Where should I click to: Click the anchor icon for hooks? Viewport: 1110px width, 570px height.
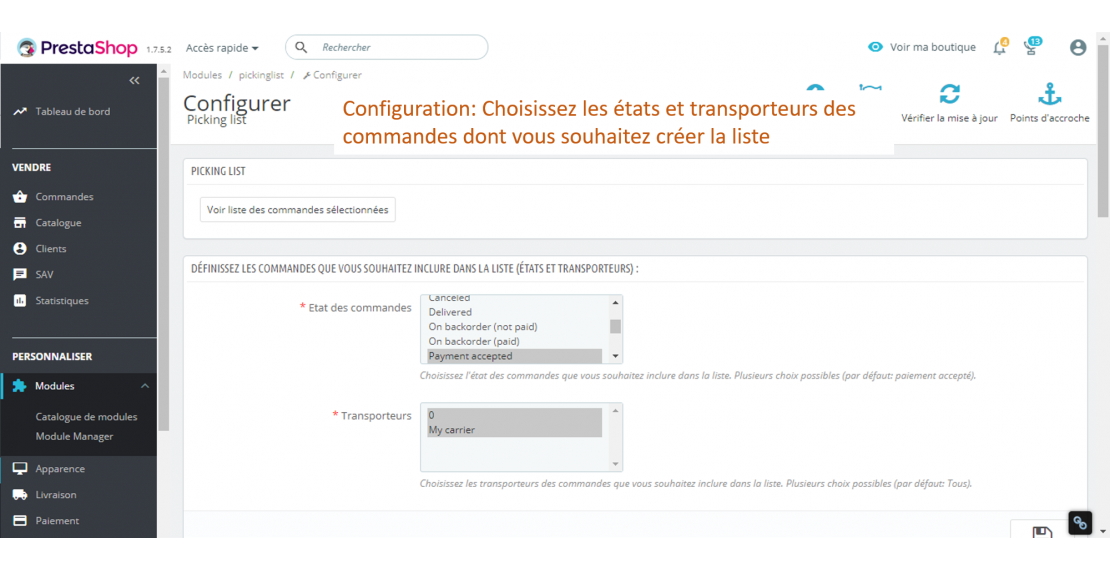point(1049,95)
